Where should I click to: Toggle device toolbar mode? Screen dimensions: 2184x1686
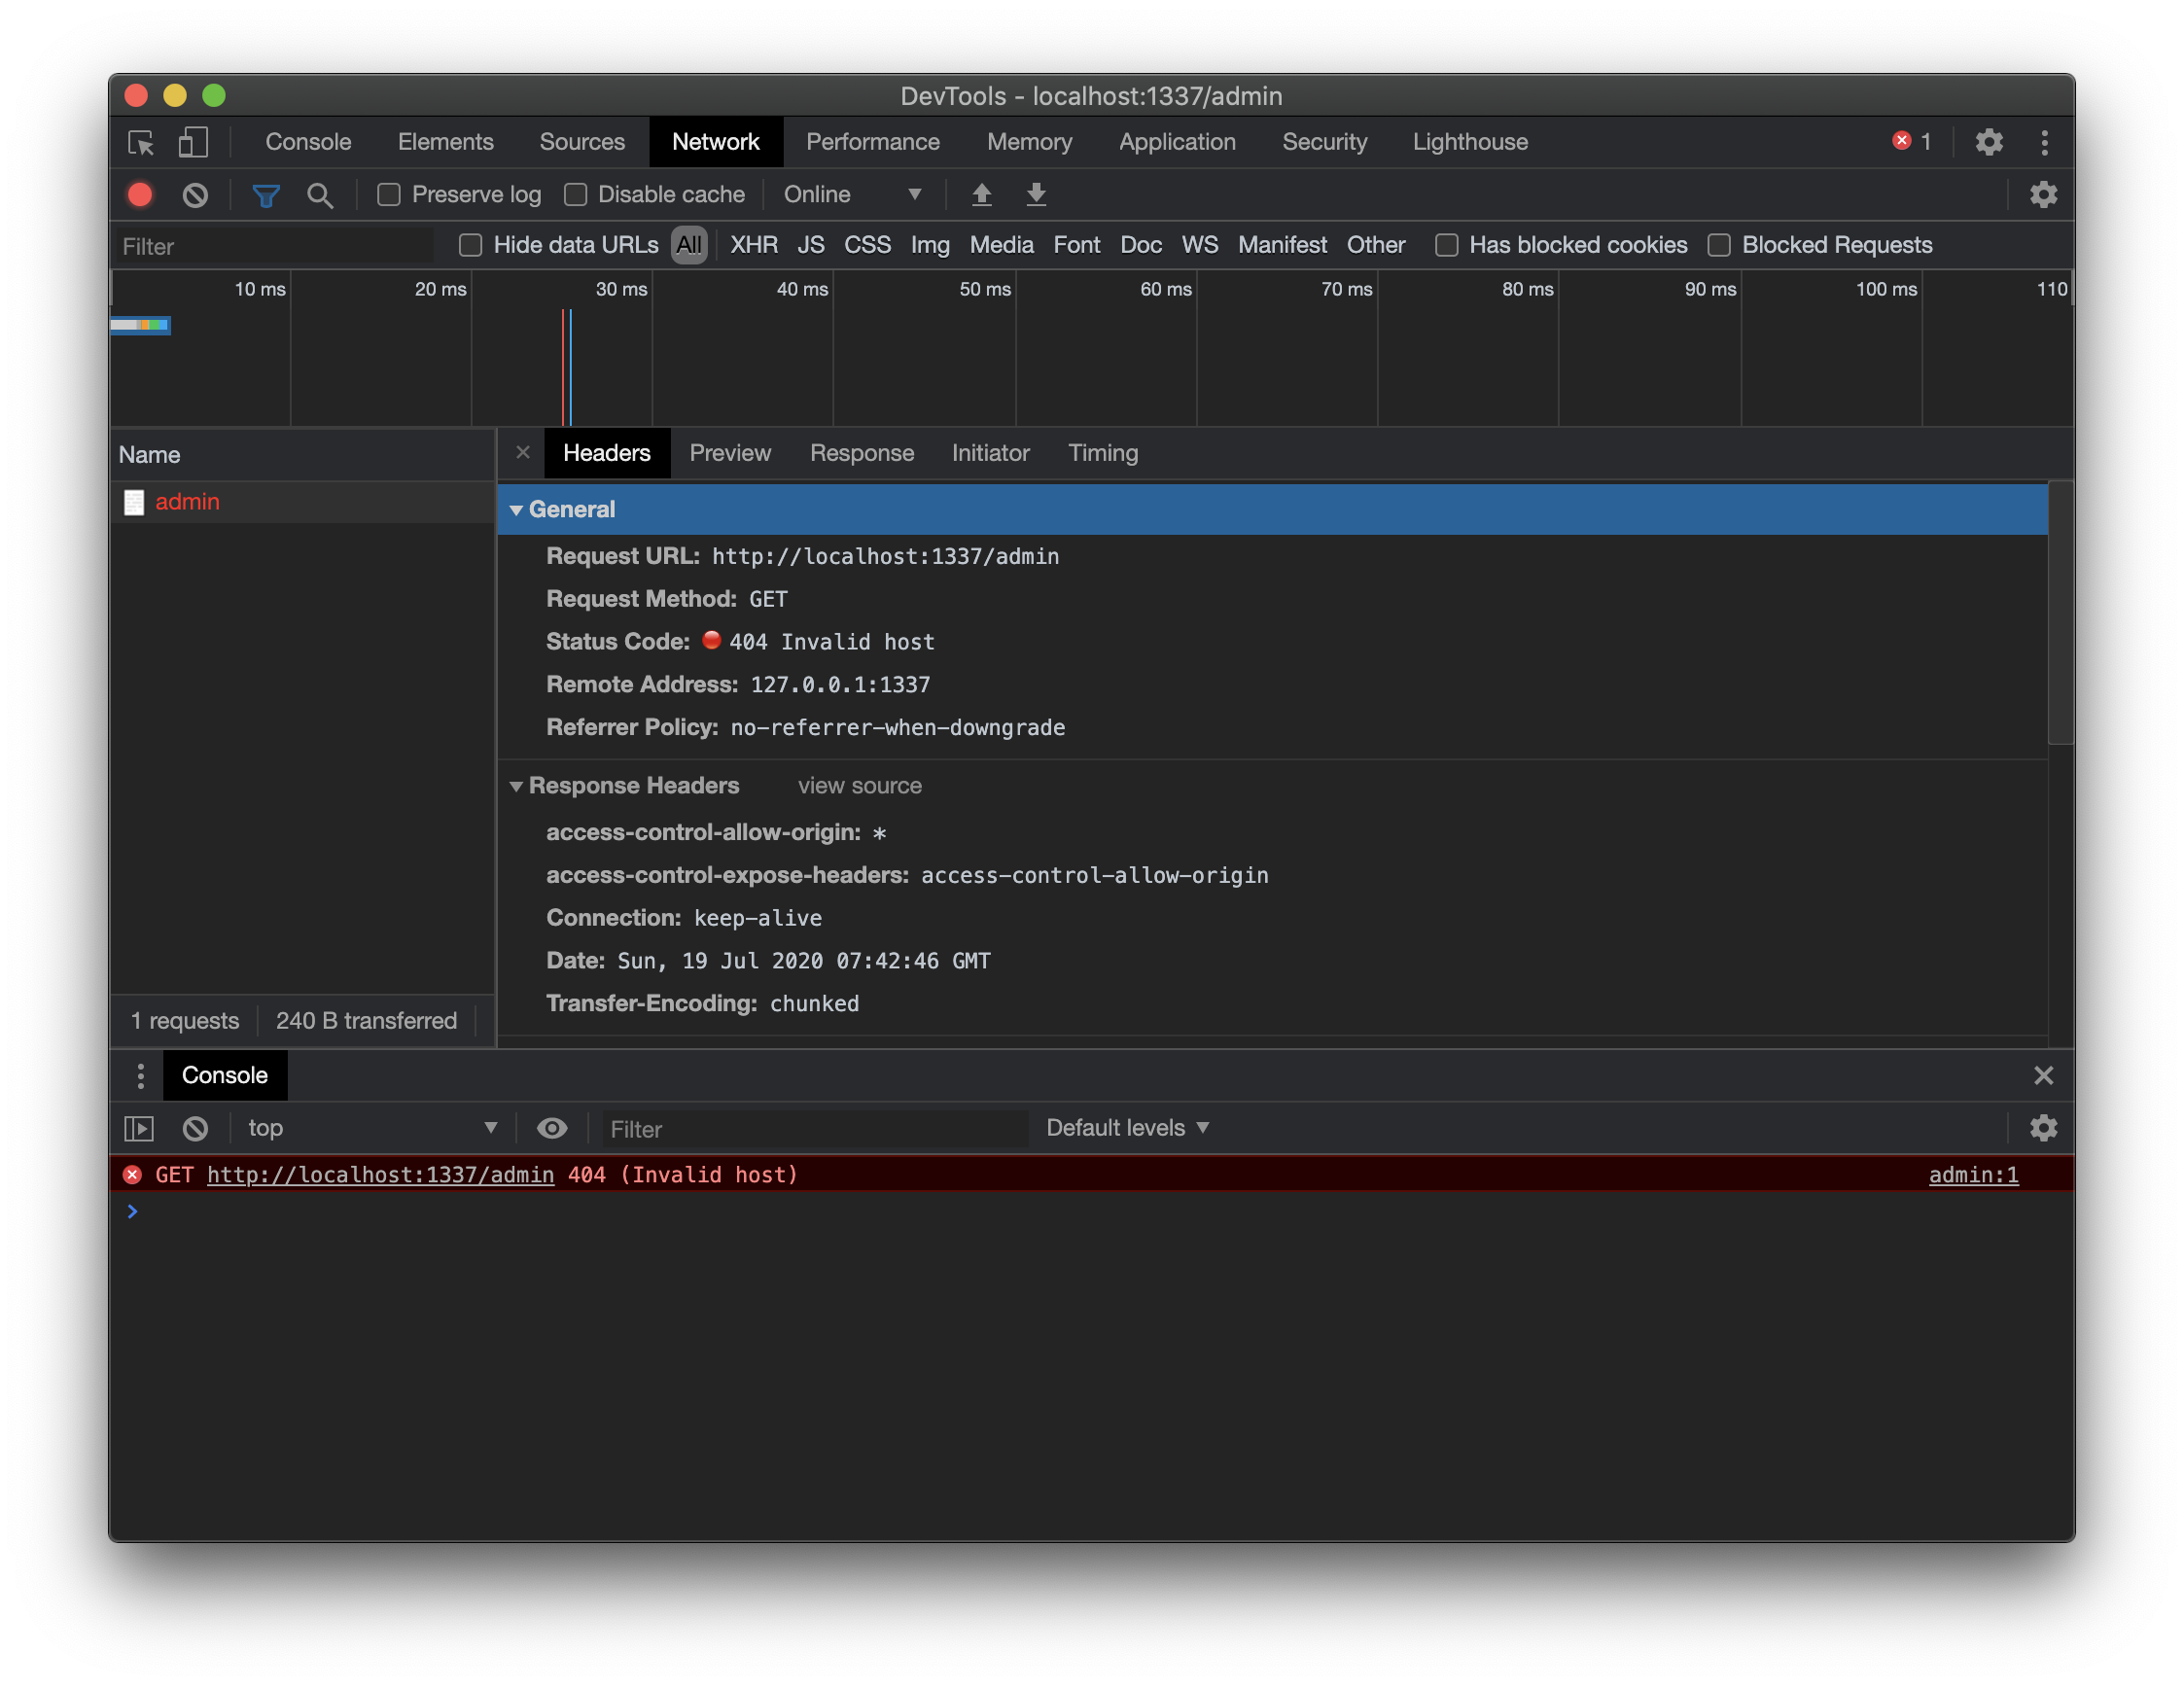point(193,142)
